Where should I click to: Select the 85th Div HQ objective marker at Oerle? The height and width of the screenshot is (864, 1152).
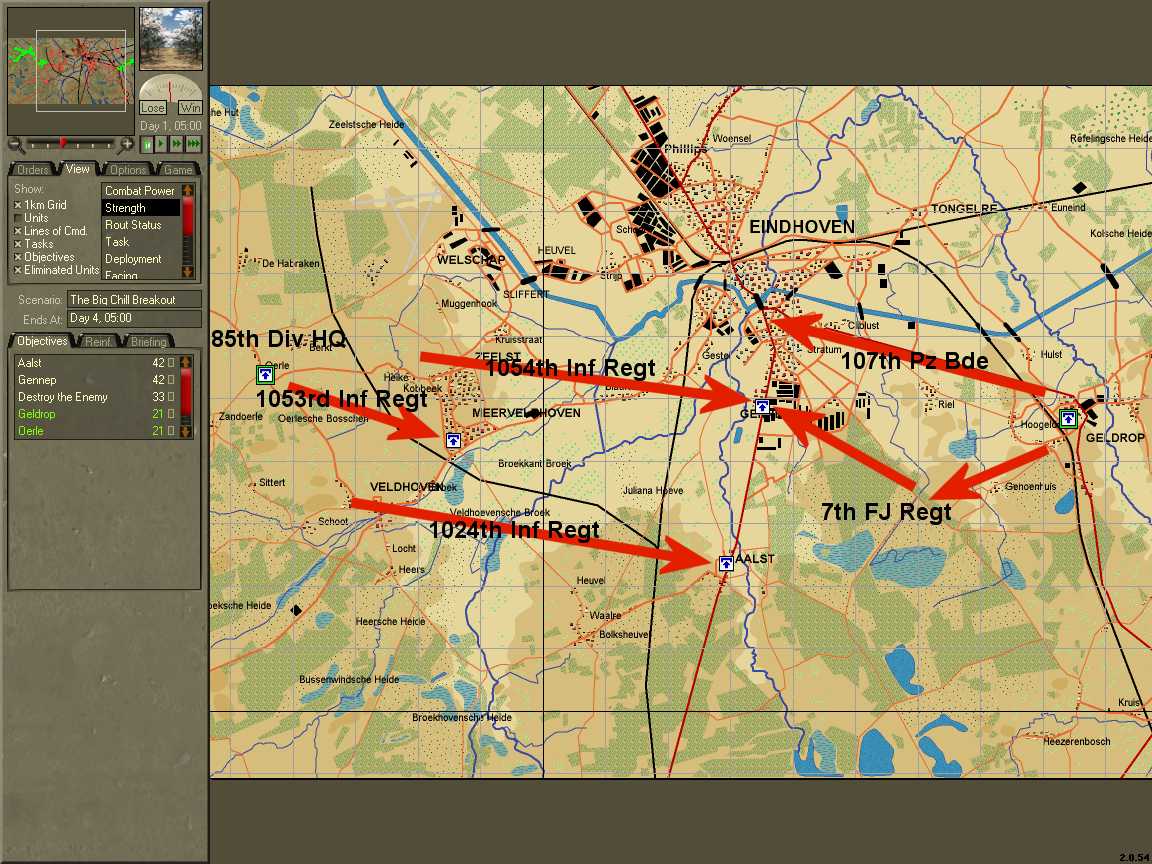click(265, 375)
